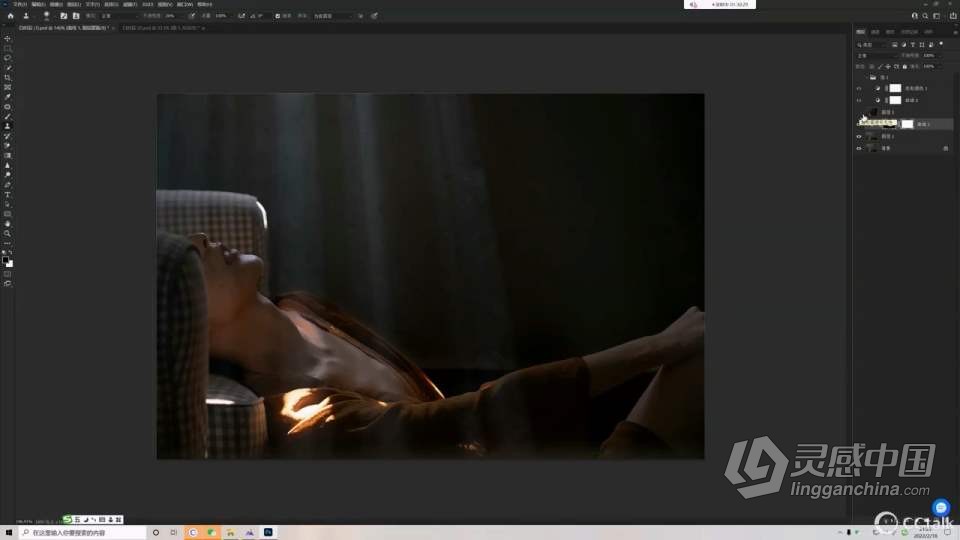The image size is (960, 540).
Task: Select the Spot Healing Brush tool
Action: pos(7,107)
